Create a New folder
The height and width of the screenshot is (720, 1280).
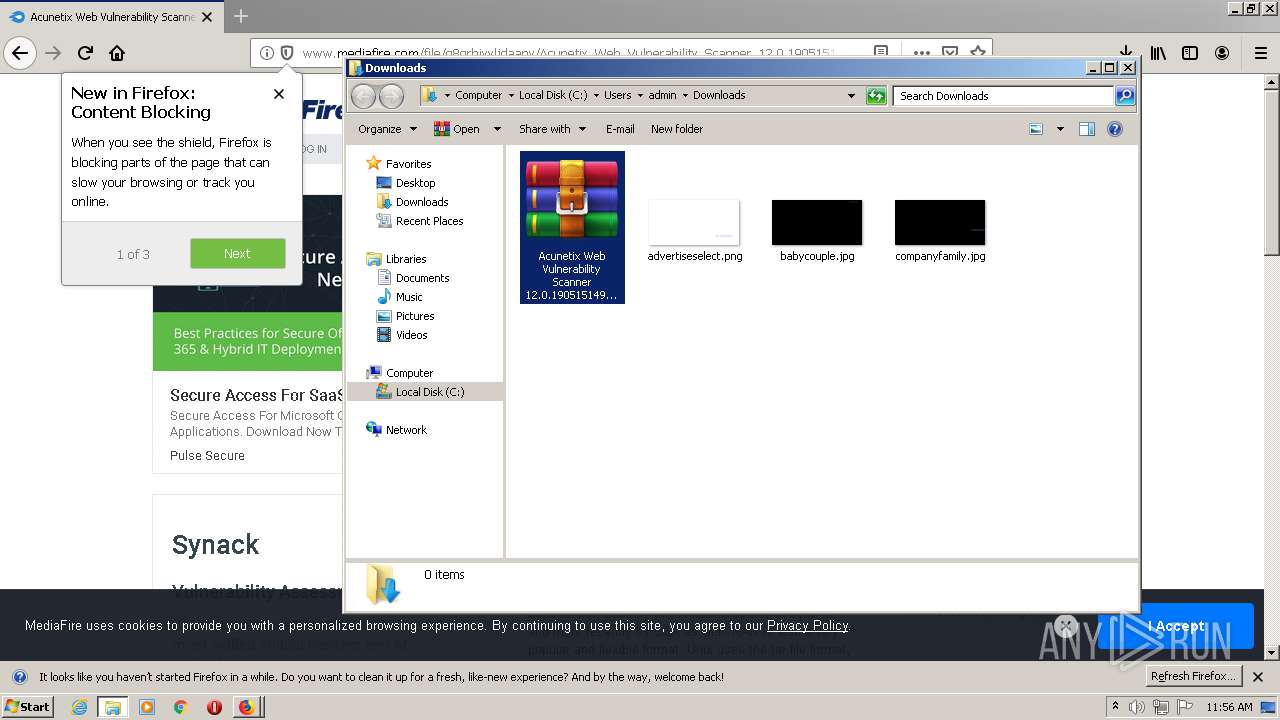click(677, 129)
